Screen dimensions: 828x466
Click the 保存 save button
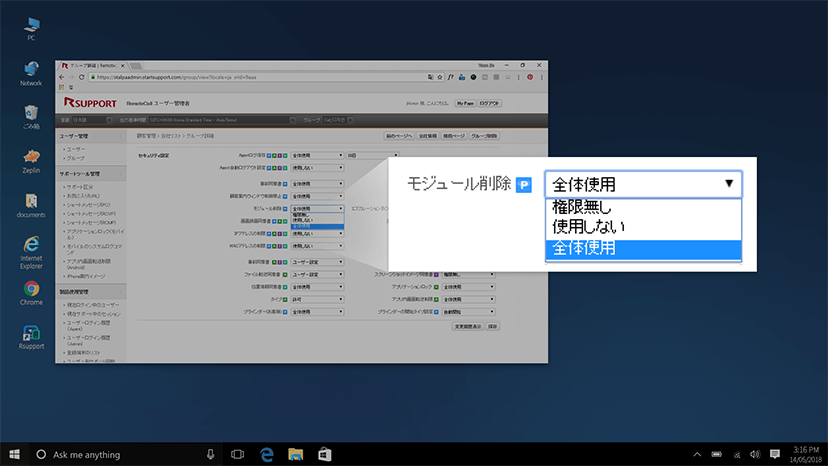[493, 327]
